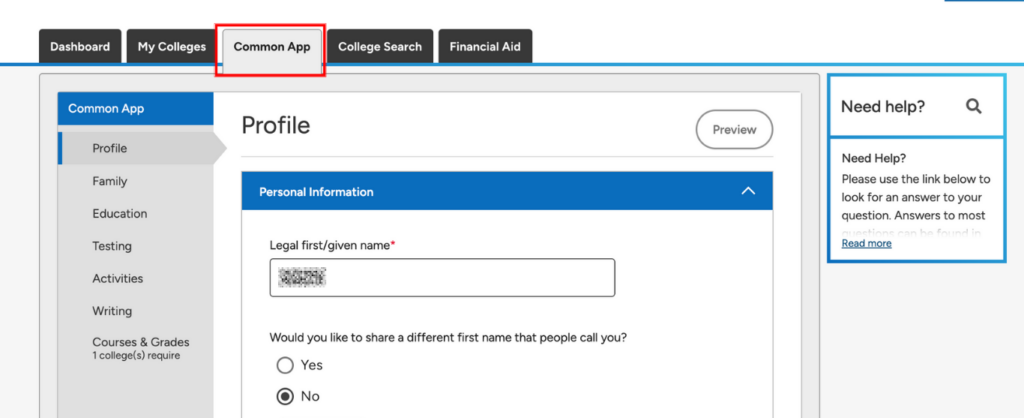Collapse the Personal Information section chevron
The width and height of the screenshot is (1024, 418).
(747, 191)
